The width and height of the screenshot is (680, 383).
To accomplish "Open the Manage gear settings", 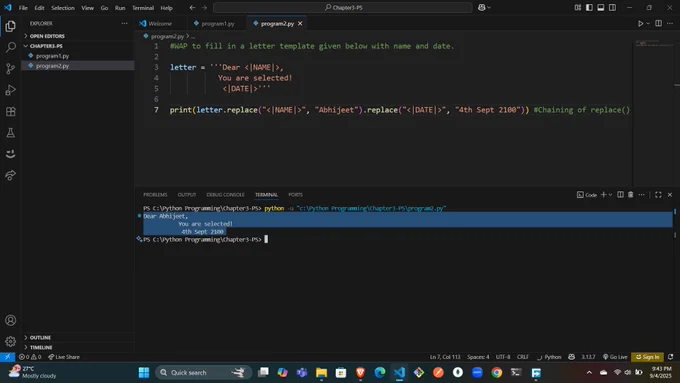I will (x=10, y=342).
